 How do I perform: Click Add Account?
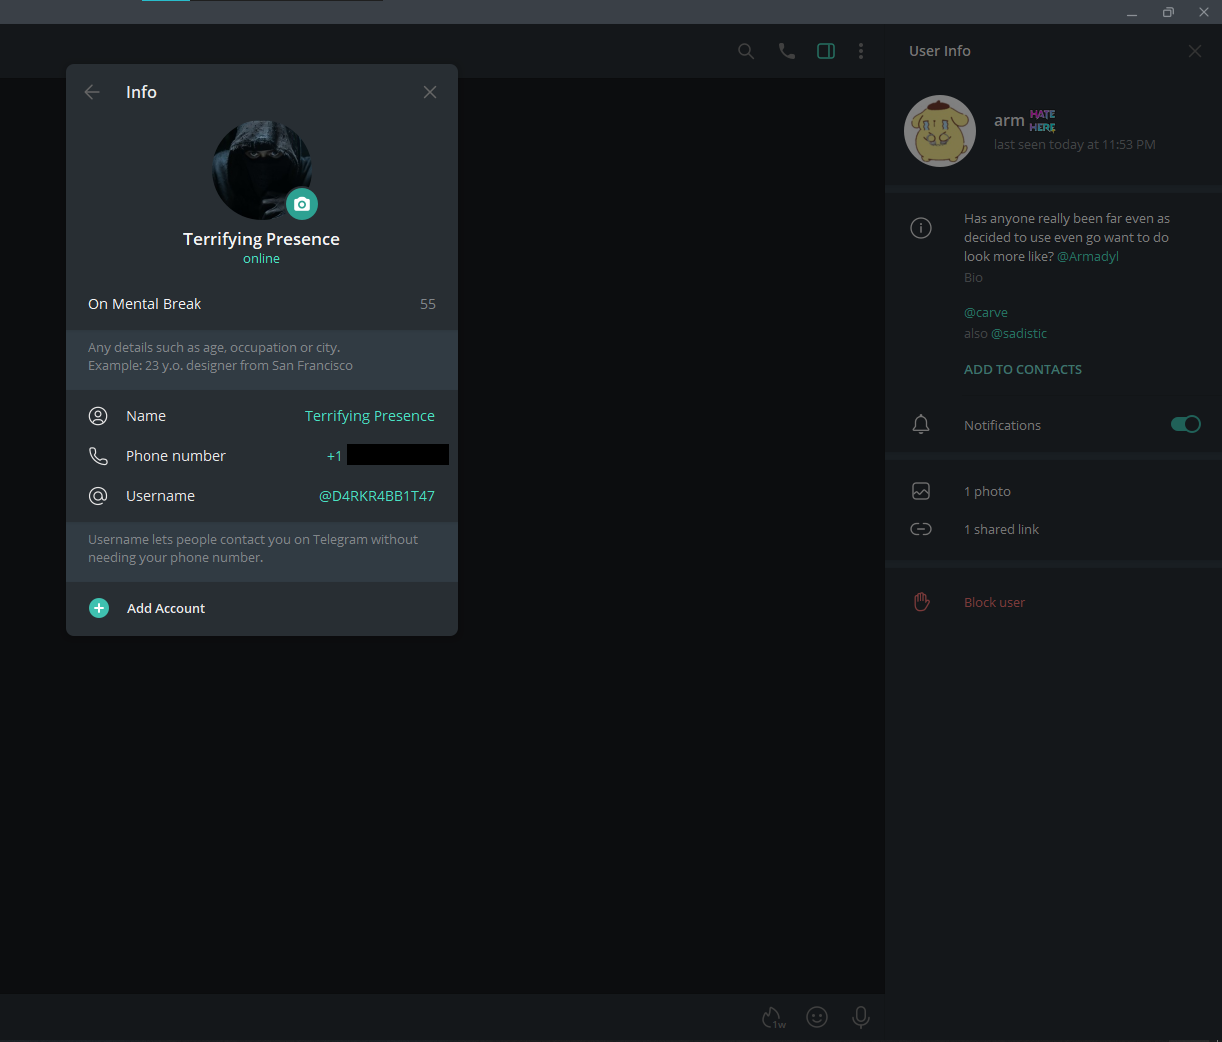coord(166,608)
